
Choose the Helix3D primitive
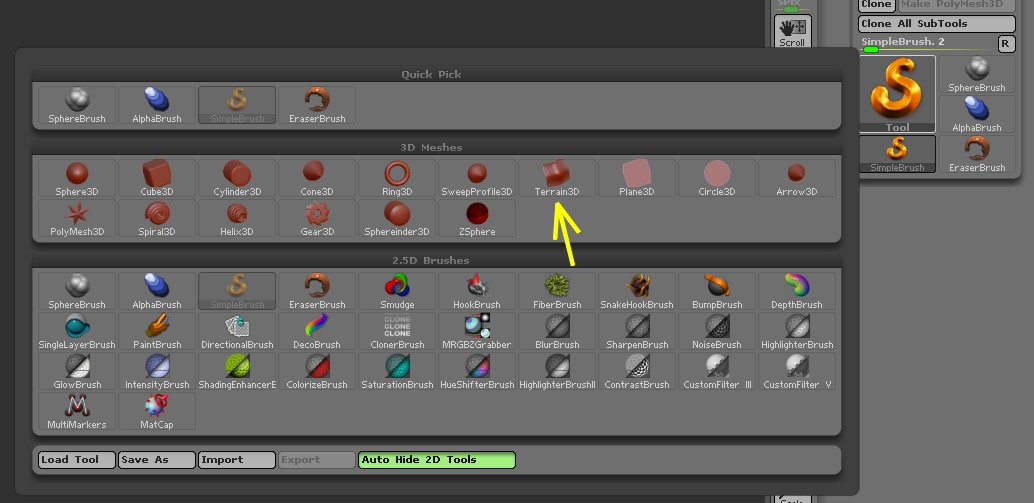pyautogui.click(x=237, y=219)
